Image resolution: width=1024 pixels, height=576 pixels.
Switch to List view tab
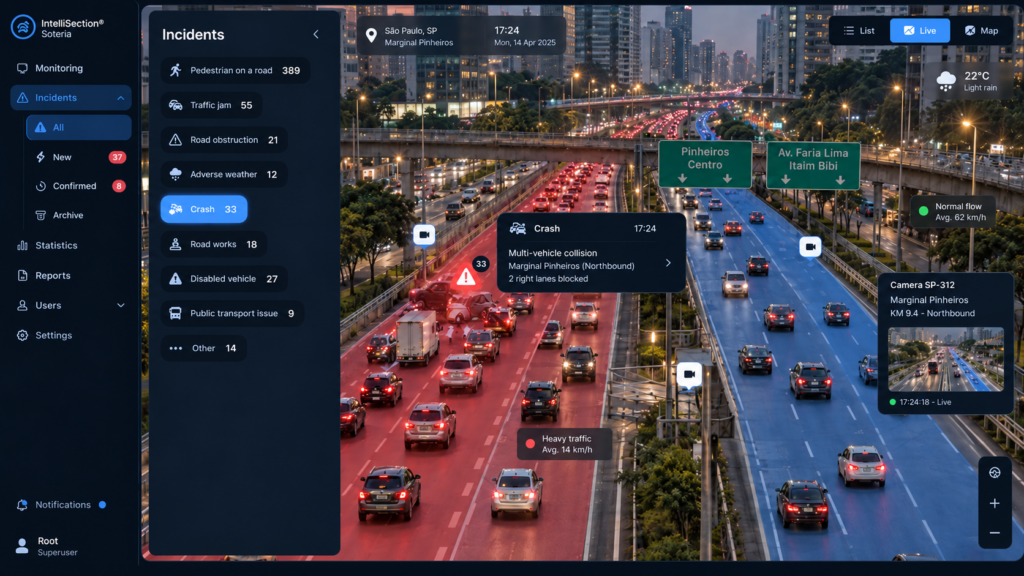859,31
